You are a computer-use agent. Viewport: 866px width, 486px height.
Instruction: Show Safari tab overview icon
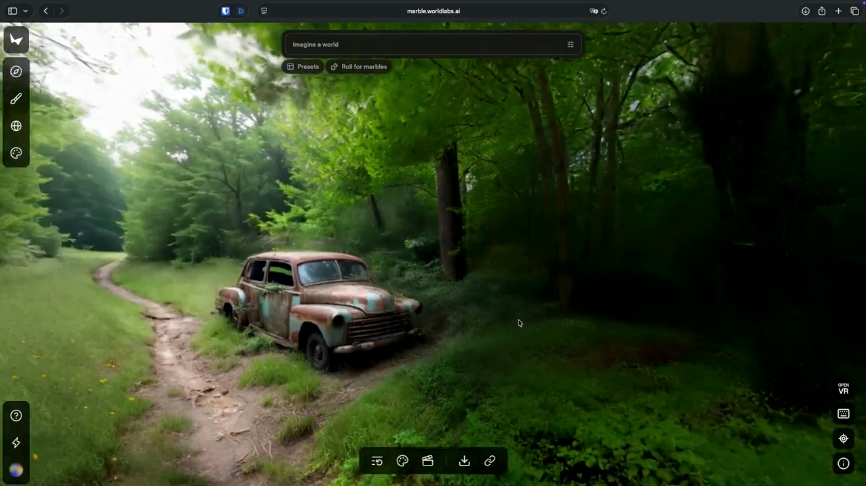855,11
